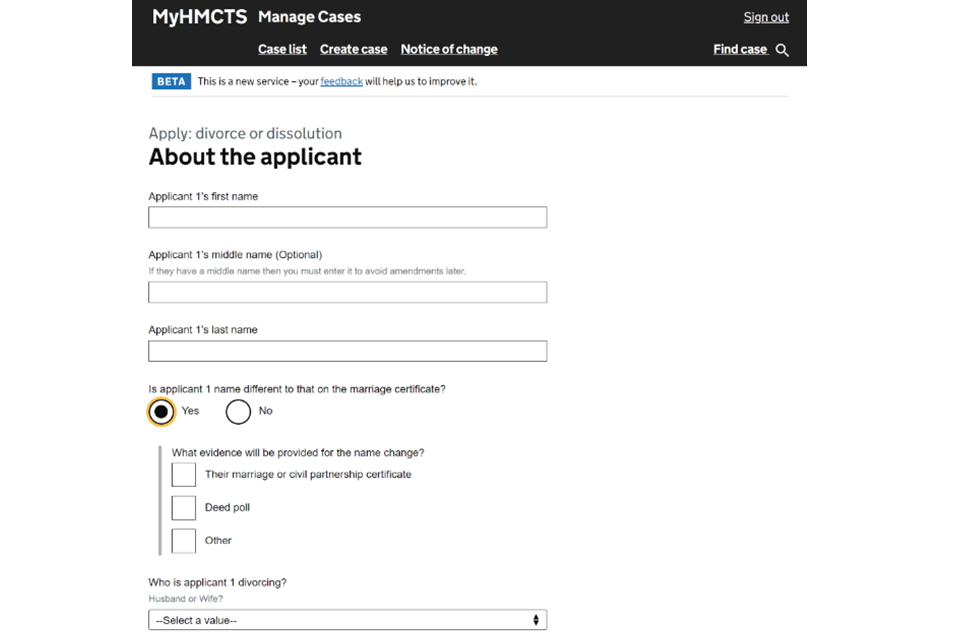Select Yes for name different radio

pos(161,411)
